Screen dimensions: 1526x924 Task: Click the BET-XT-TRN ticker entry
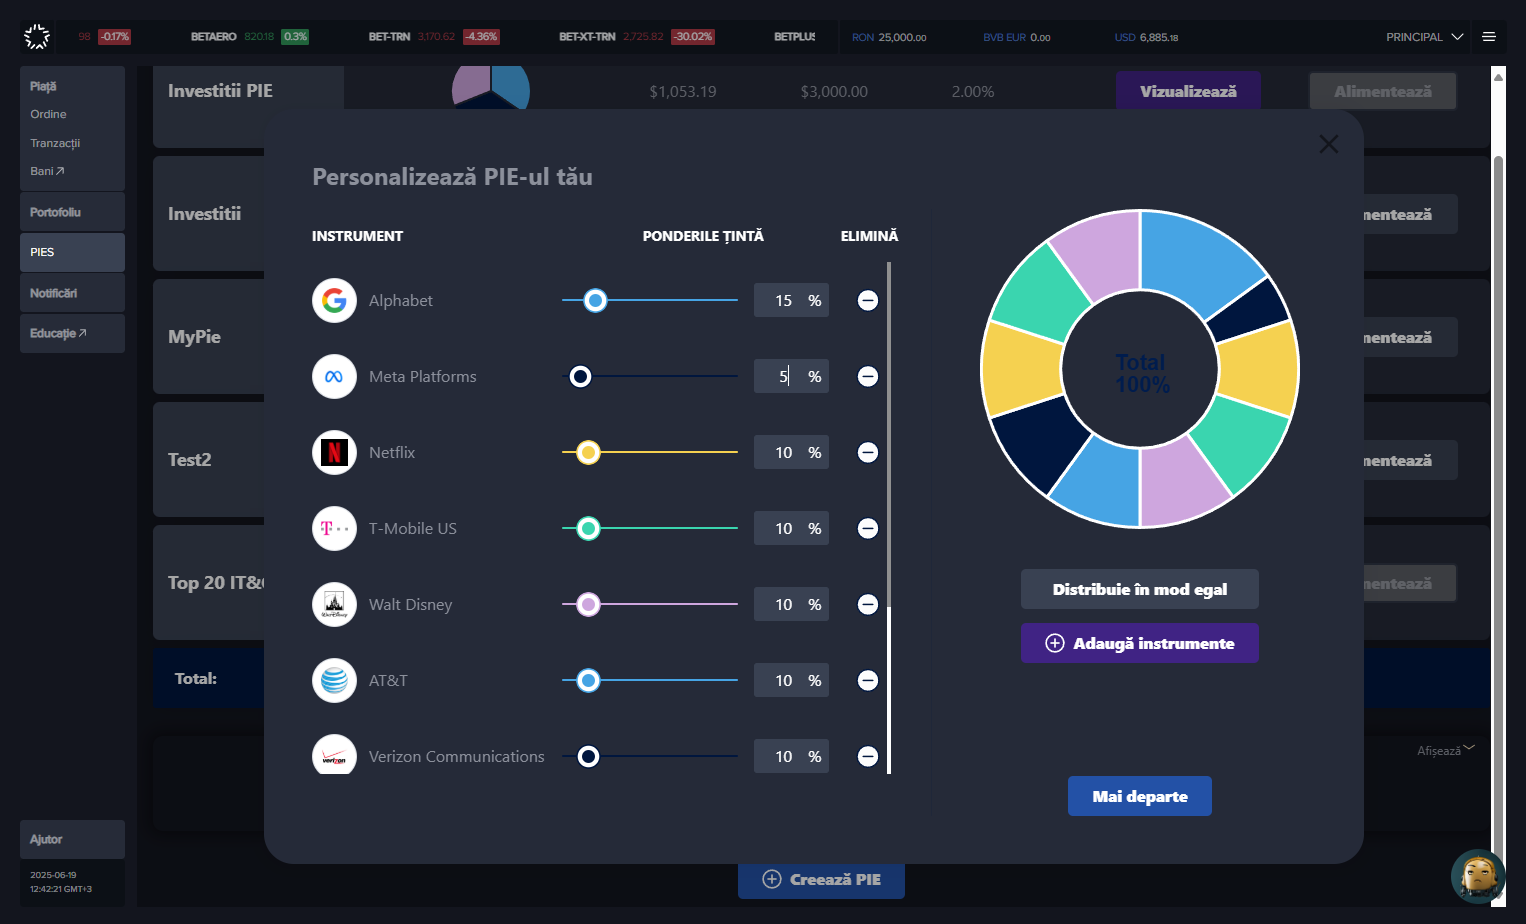636,37
